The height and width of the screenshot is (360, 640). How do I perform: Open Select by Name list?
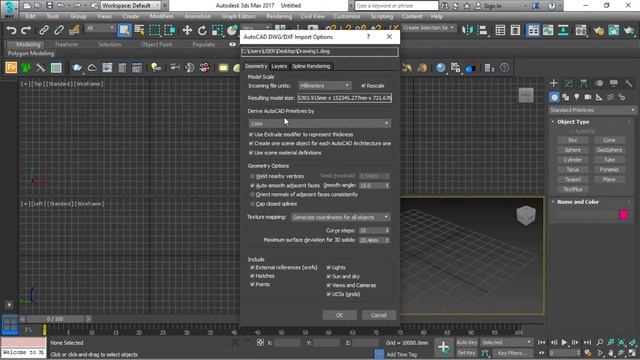click(x=139, y=30)
